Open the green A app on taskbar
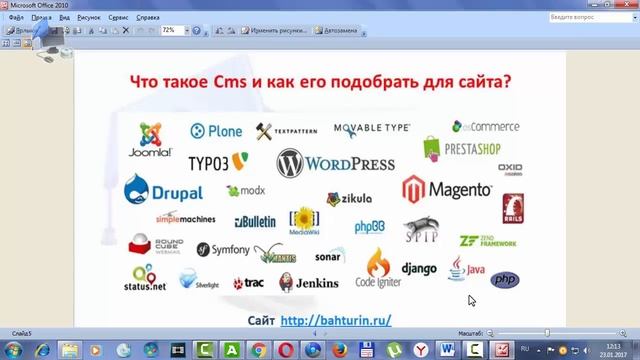The image size is (640, 360). [x=231, y=350]
